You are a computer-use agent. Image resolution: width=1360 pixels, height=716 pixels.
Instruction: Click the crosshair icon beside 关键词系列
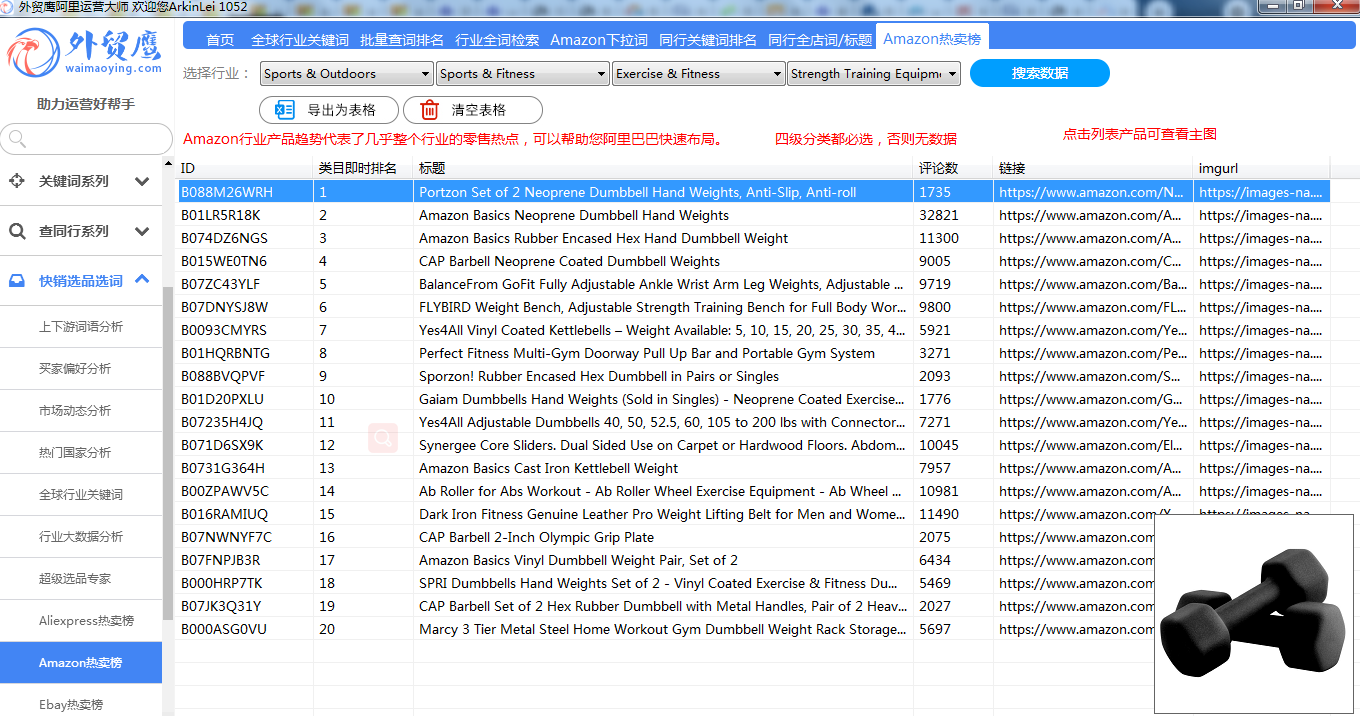click(17, 181)
